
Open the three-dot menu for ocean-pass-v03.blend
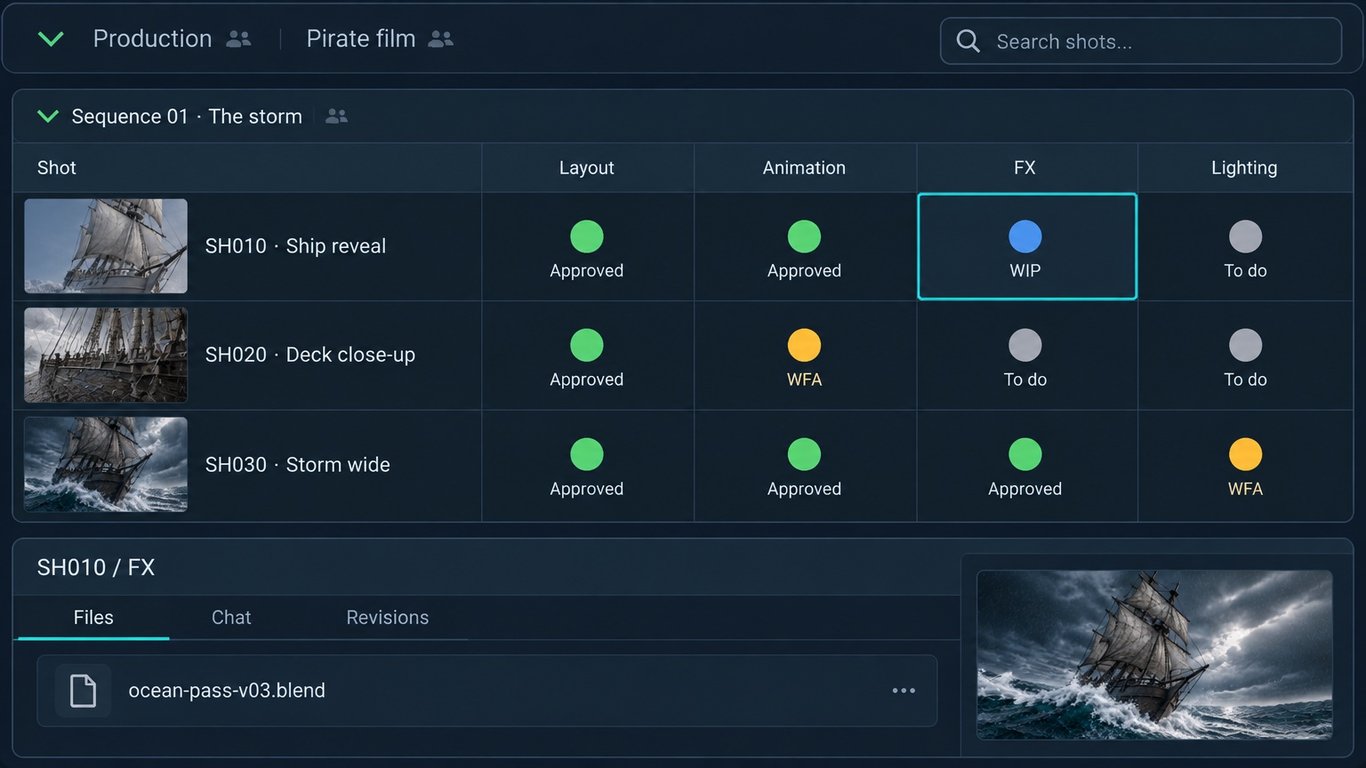(x=904, y=691)
